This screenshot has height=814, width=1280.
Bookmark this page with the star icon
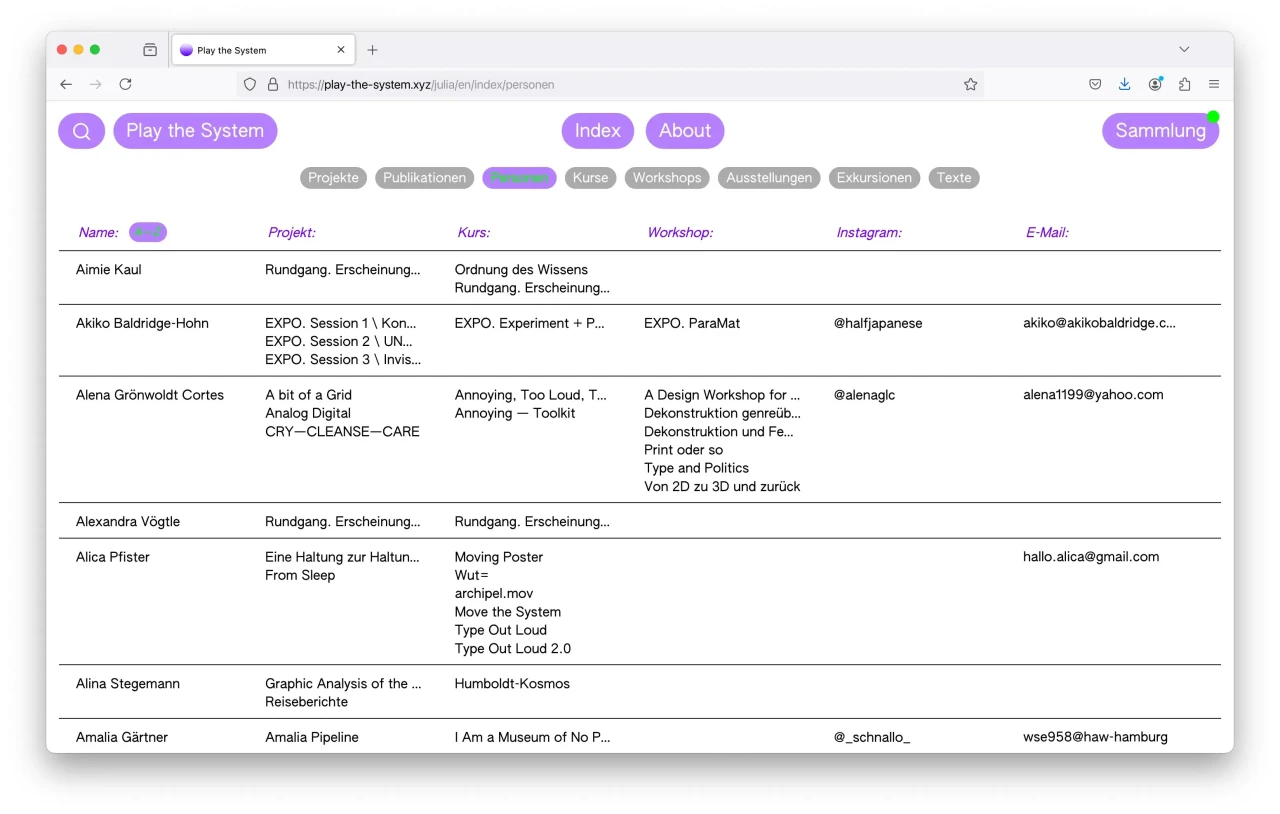970,85
